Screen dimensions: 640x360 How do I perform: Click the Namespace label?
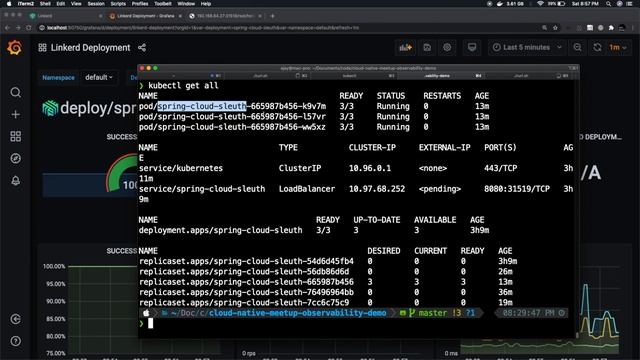tap(58, 78)
